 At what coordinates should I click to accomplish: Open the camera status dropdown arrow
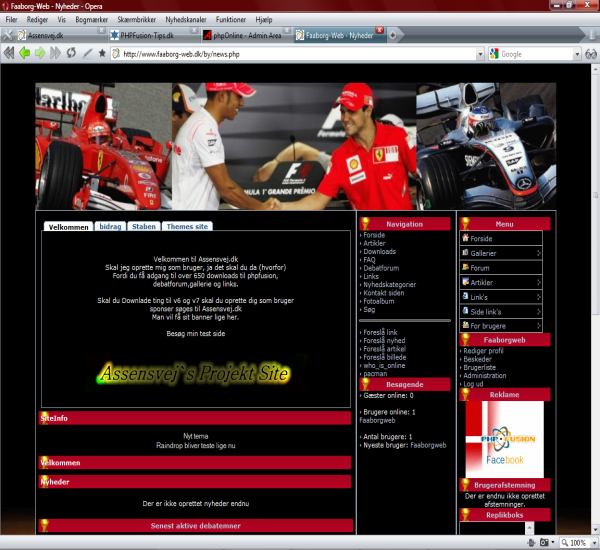pos(552,543)
